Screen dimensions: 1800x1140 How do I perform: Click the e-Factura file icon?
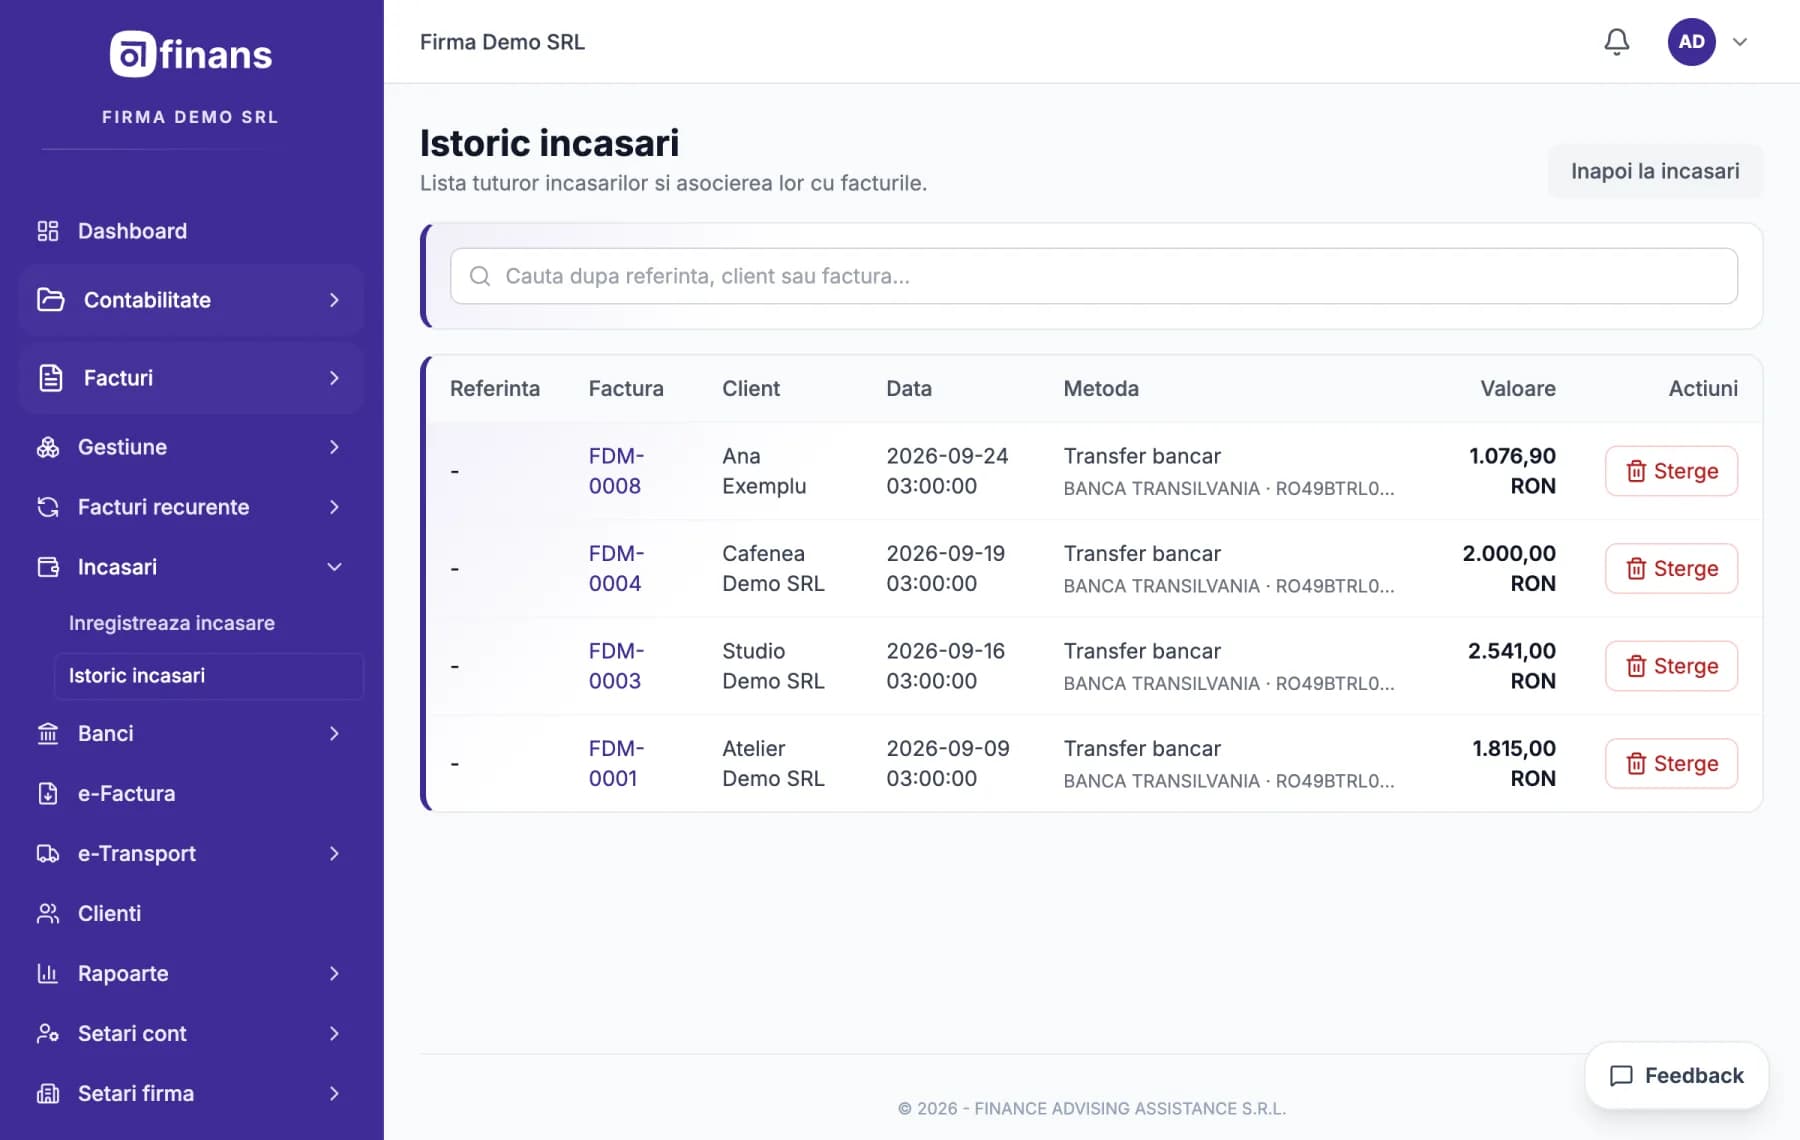tap(48, 793)
